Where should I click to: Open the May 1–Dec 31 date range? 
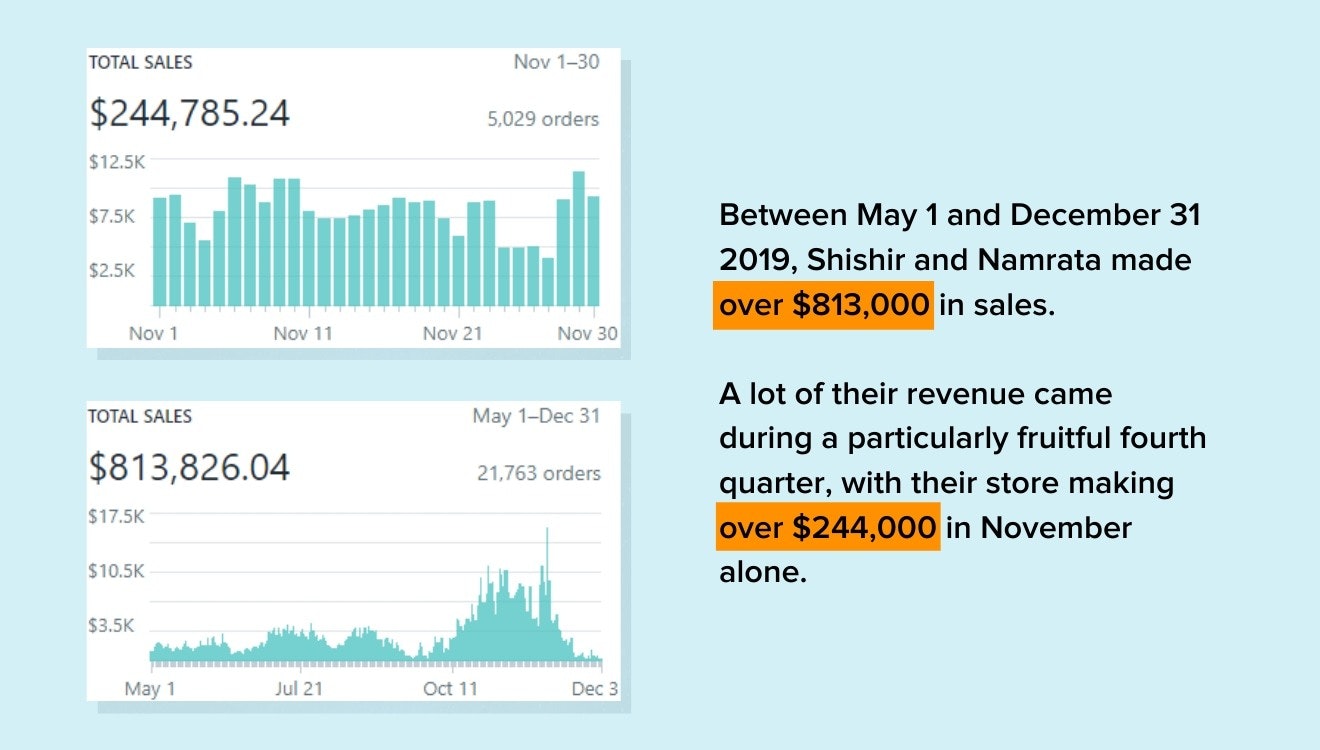(x=536, y=416)
